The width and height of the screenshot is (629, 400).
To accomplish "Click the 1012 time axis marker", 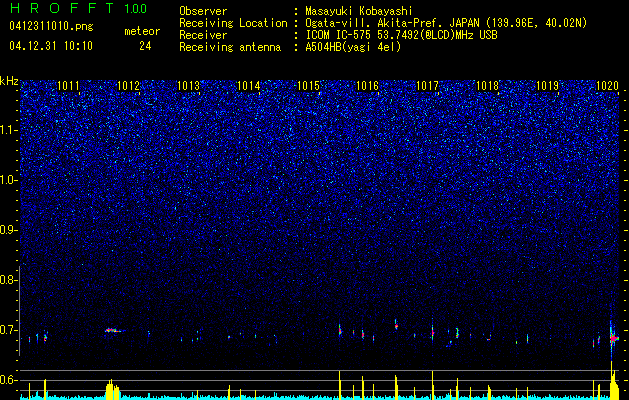I will (x=128, y=85).
